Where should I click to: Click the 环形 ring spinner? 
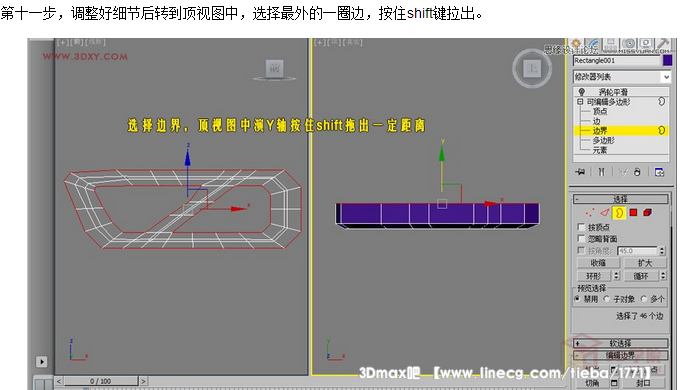[617, 276]
